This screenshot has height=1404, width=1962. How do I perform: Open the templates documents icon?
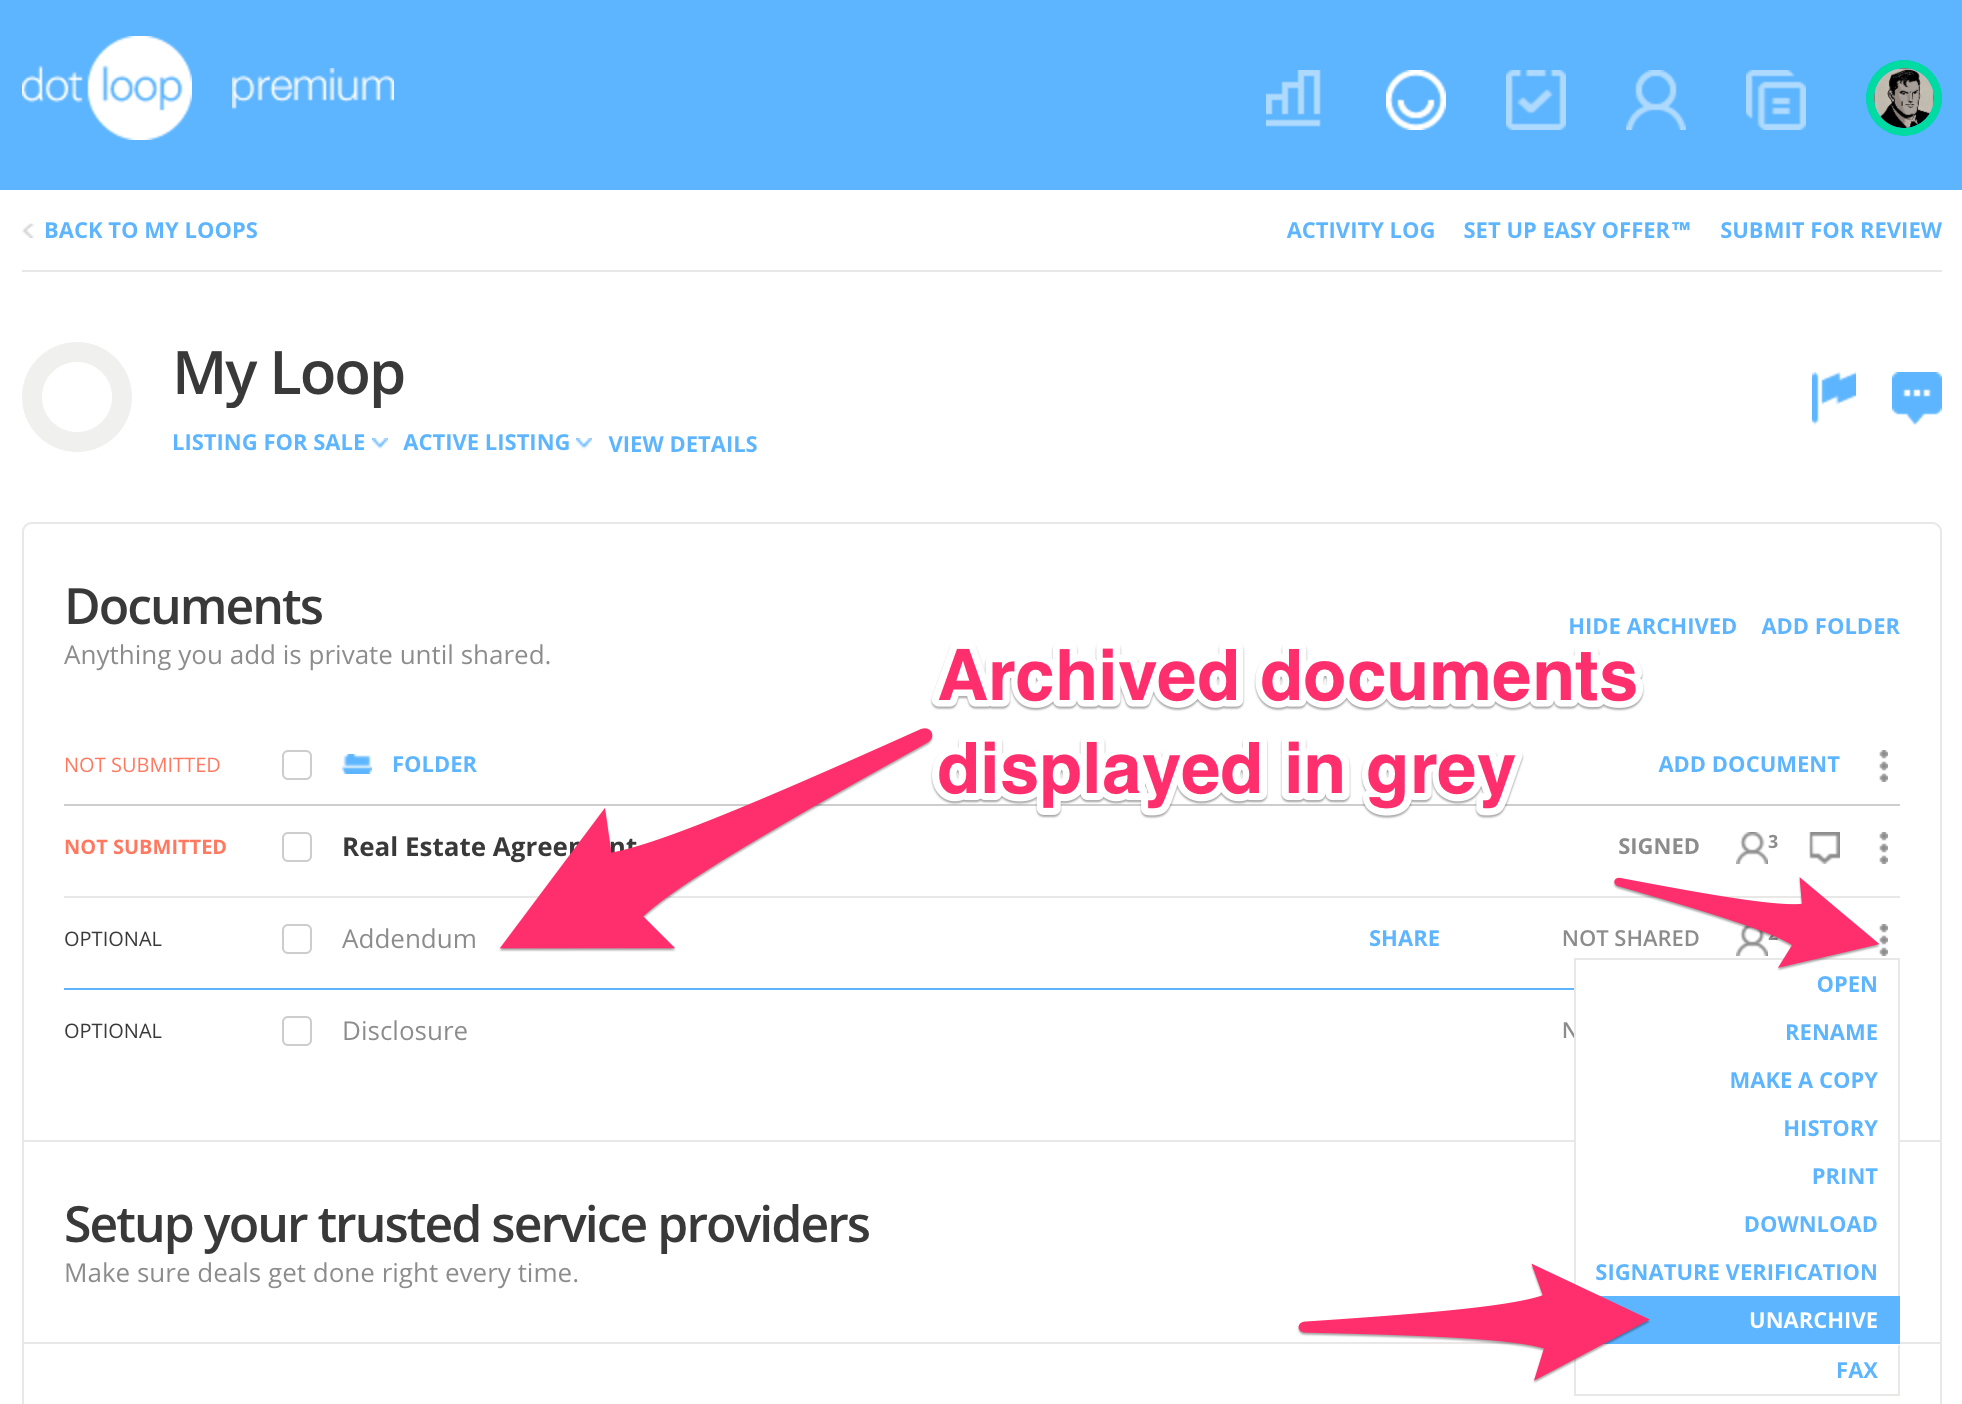[x=1775, y=99]
